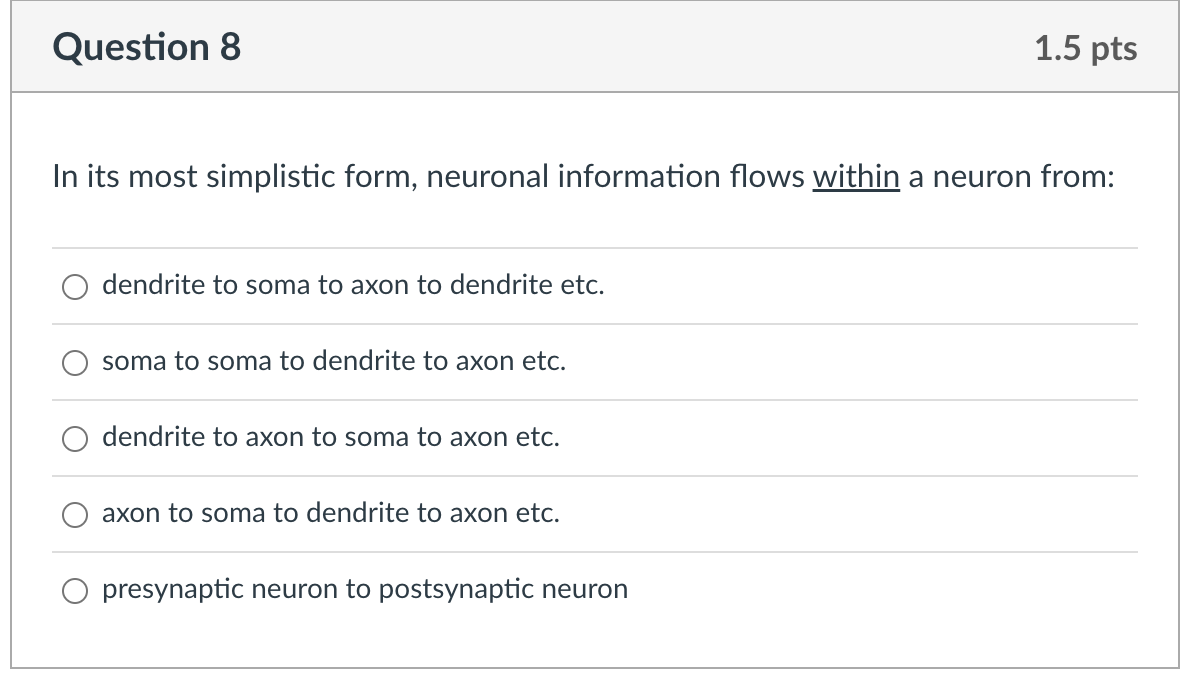Click the "1.5 pts" point value
Viewport: 1202px width, 680px height.
1086,48
